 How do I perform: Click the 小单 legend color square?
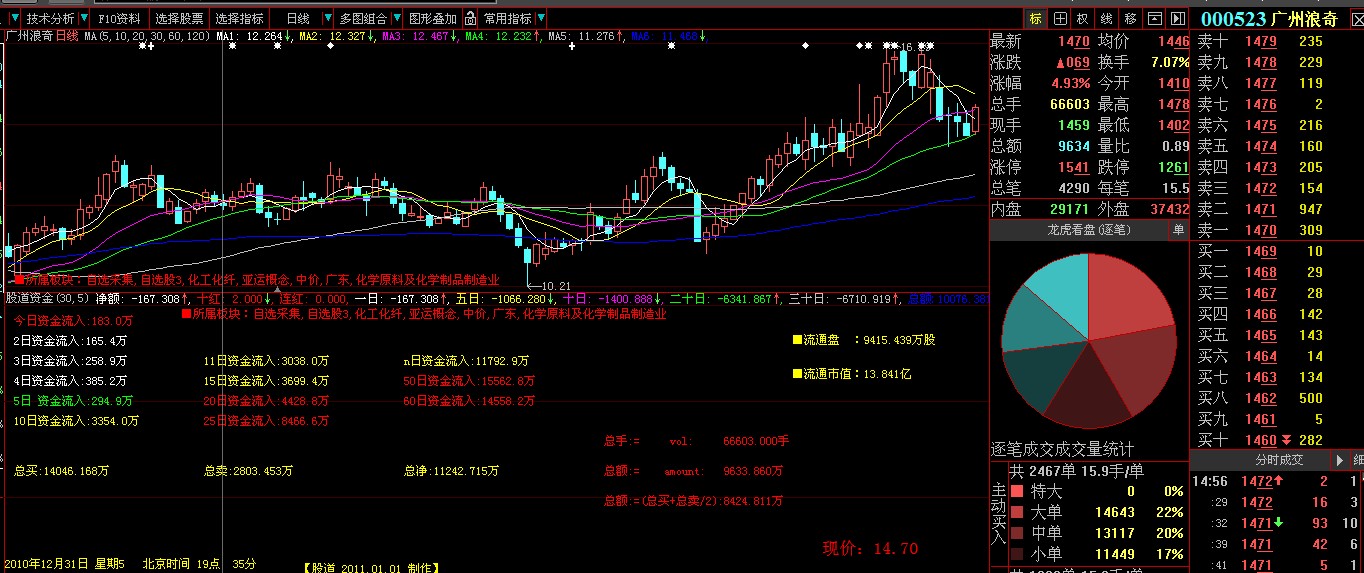(1017, 553)
